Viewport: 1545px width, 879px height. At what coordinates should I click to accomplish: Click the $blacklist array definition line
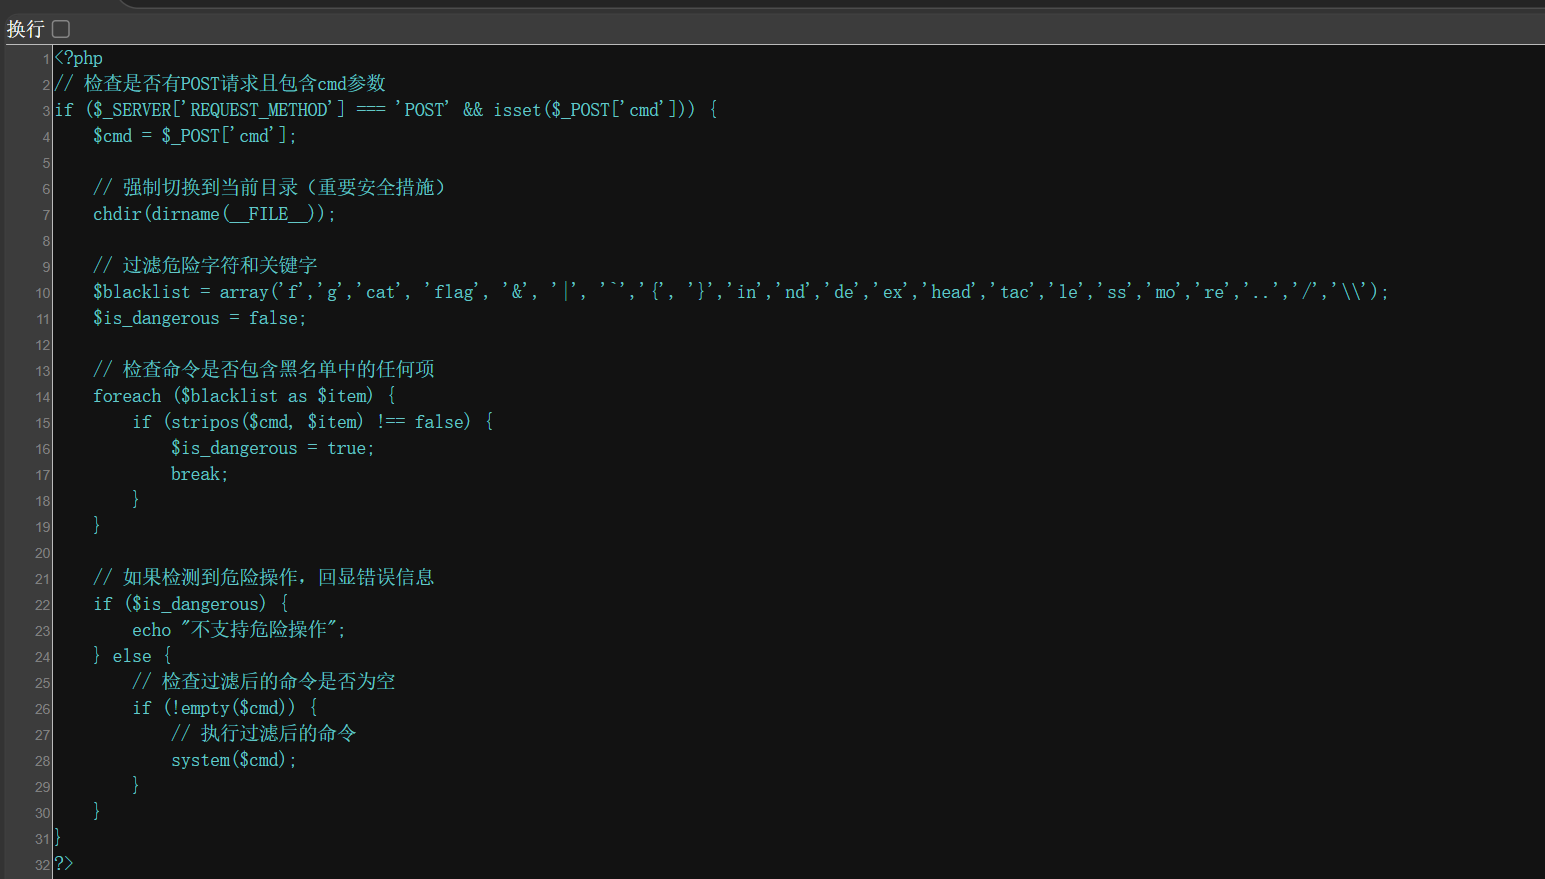[x=741, y=292]
